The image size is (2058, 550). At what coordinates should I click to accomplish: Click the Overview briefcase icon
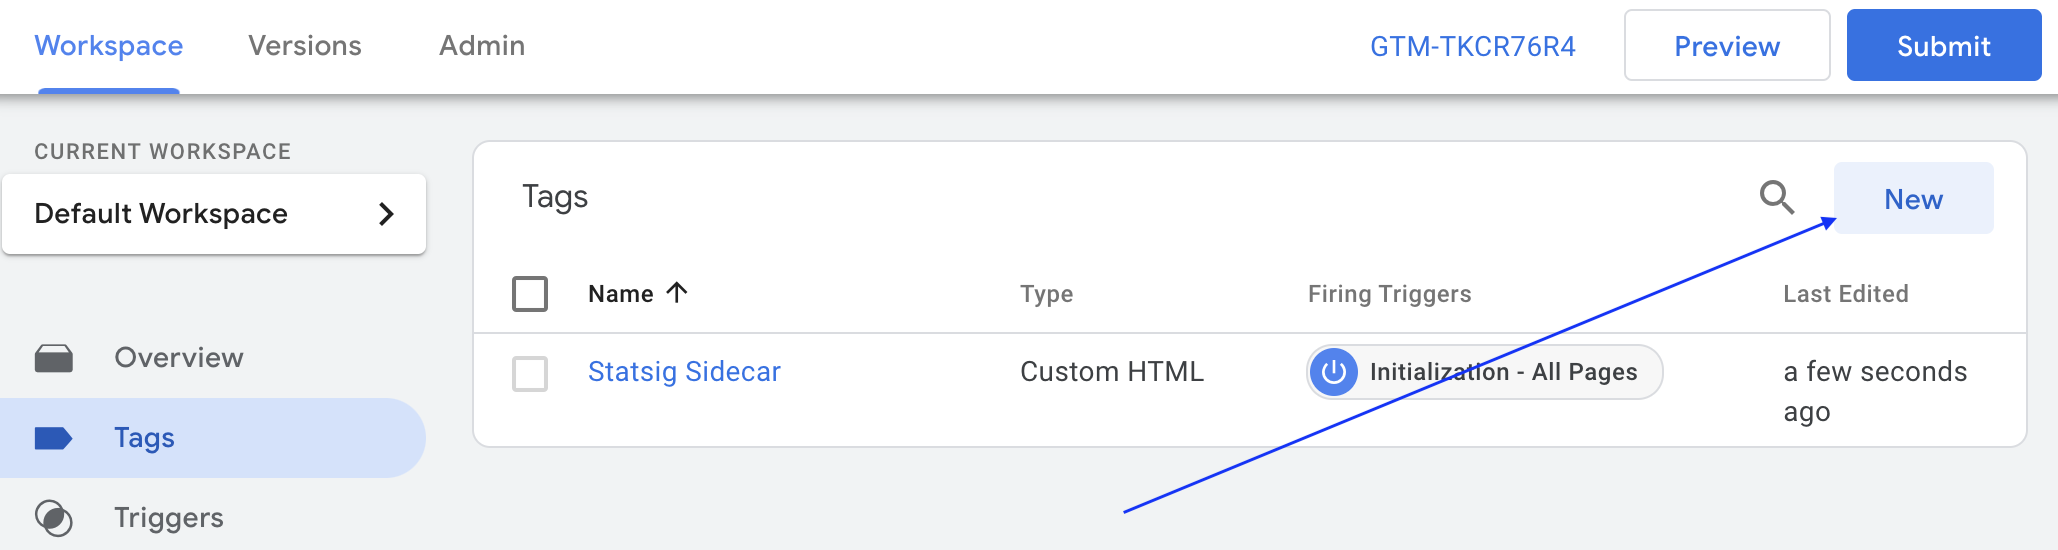tap(54, 358)
